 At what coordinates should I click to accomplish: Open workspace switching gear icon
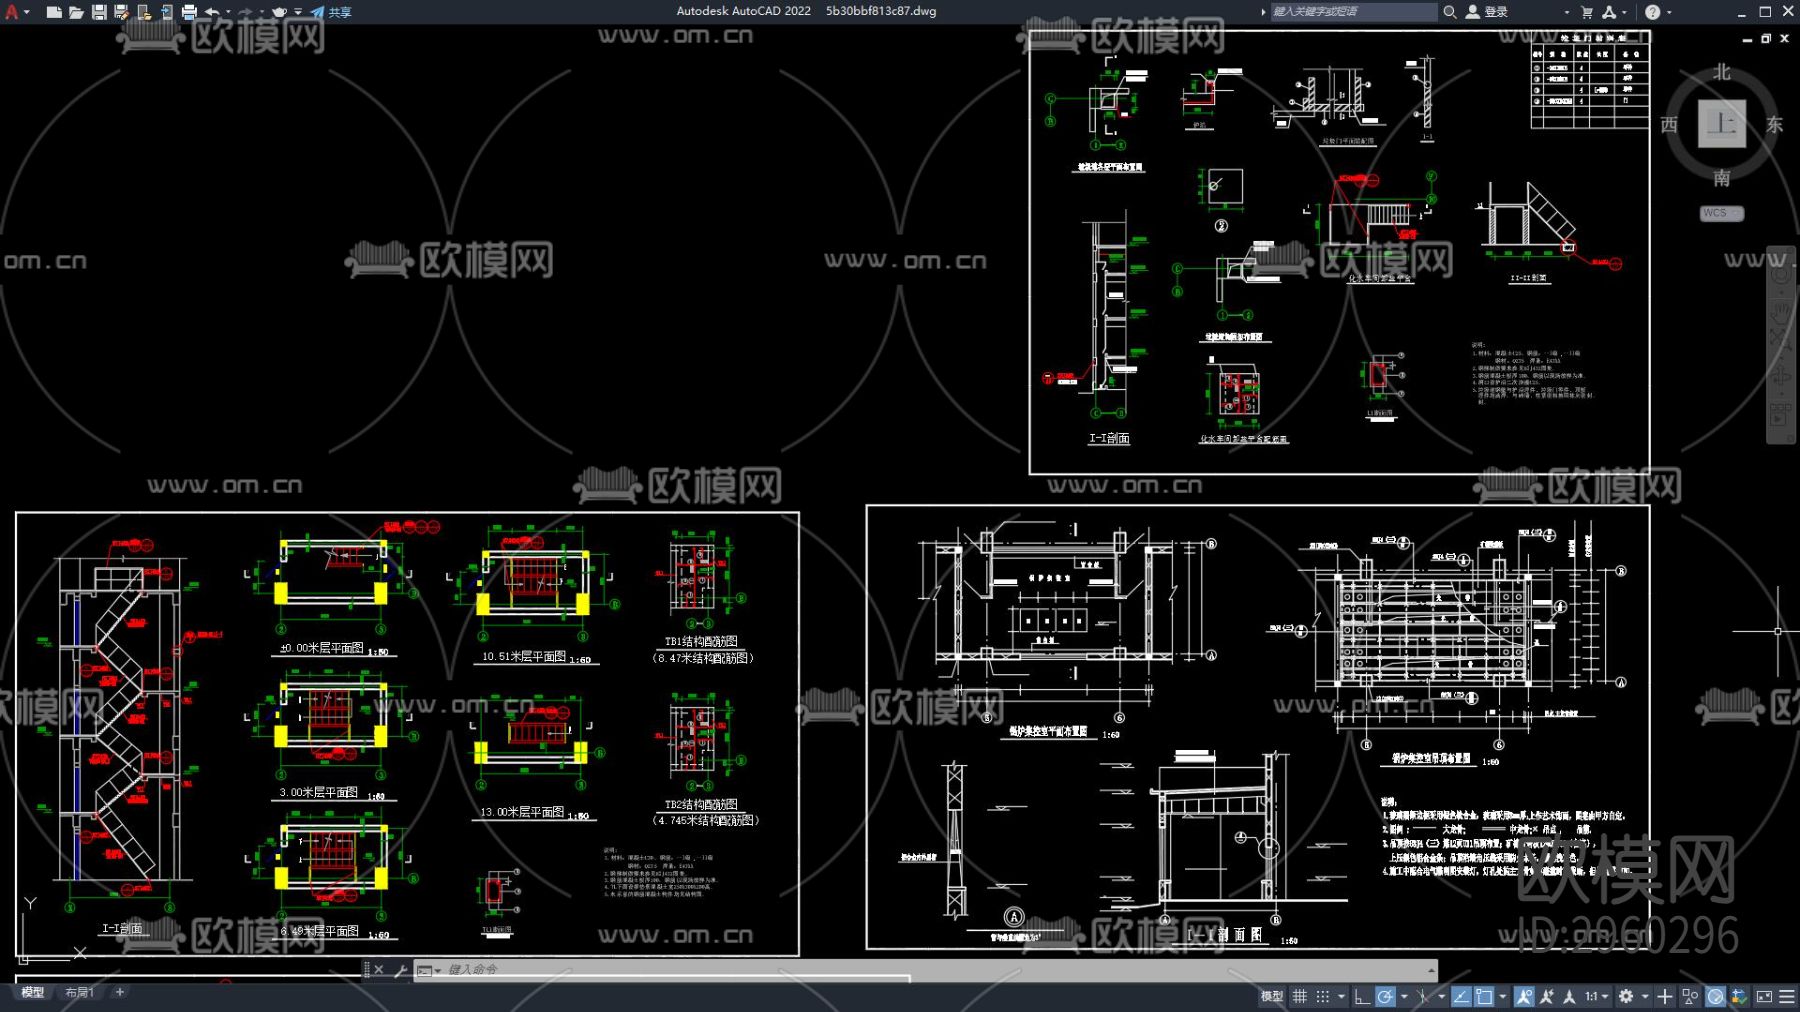pyautogui.click(x=1626, y=996)
